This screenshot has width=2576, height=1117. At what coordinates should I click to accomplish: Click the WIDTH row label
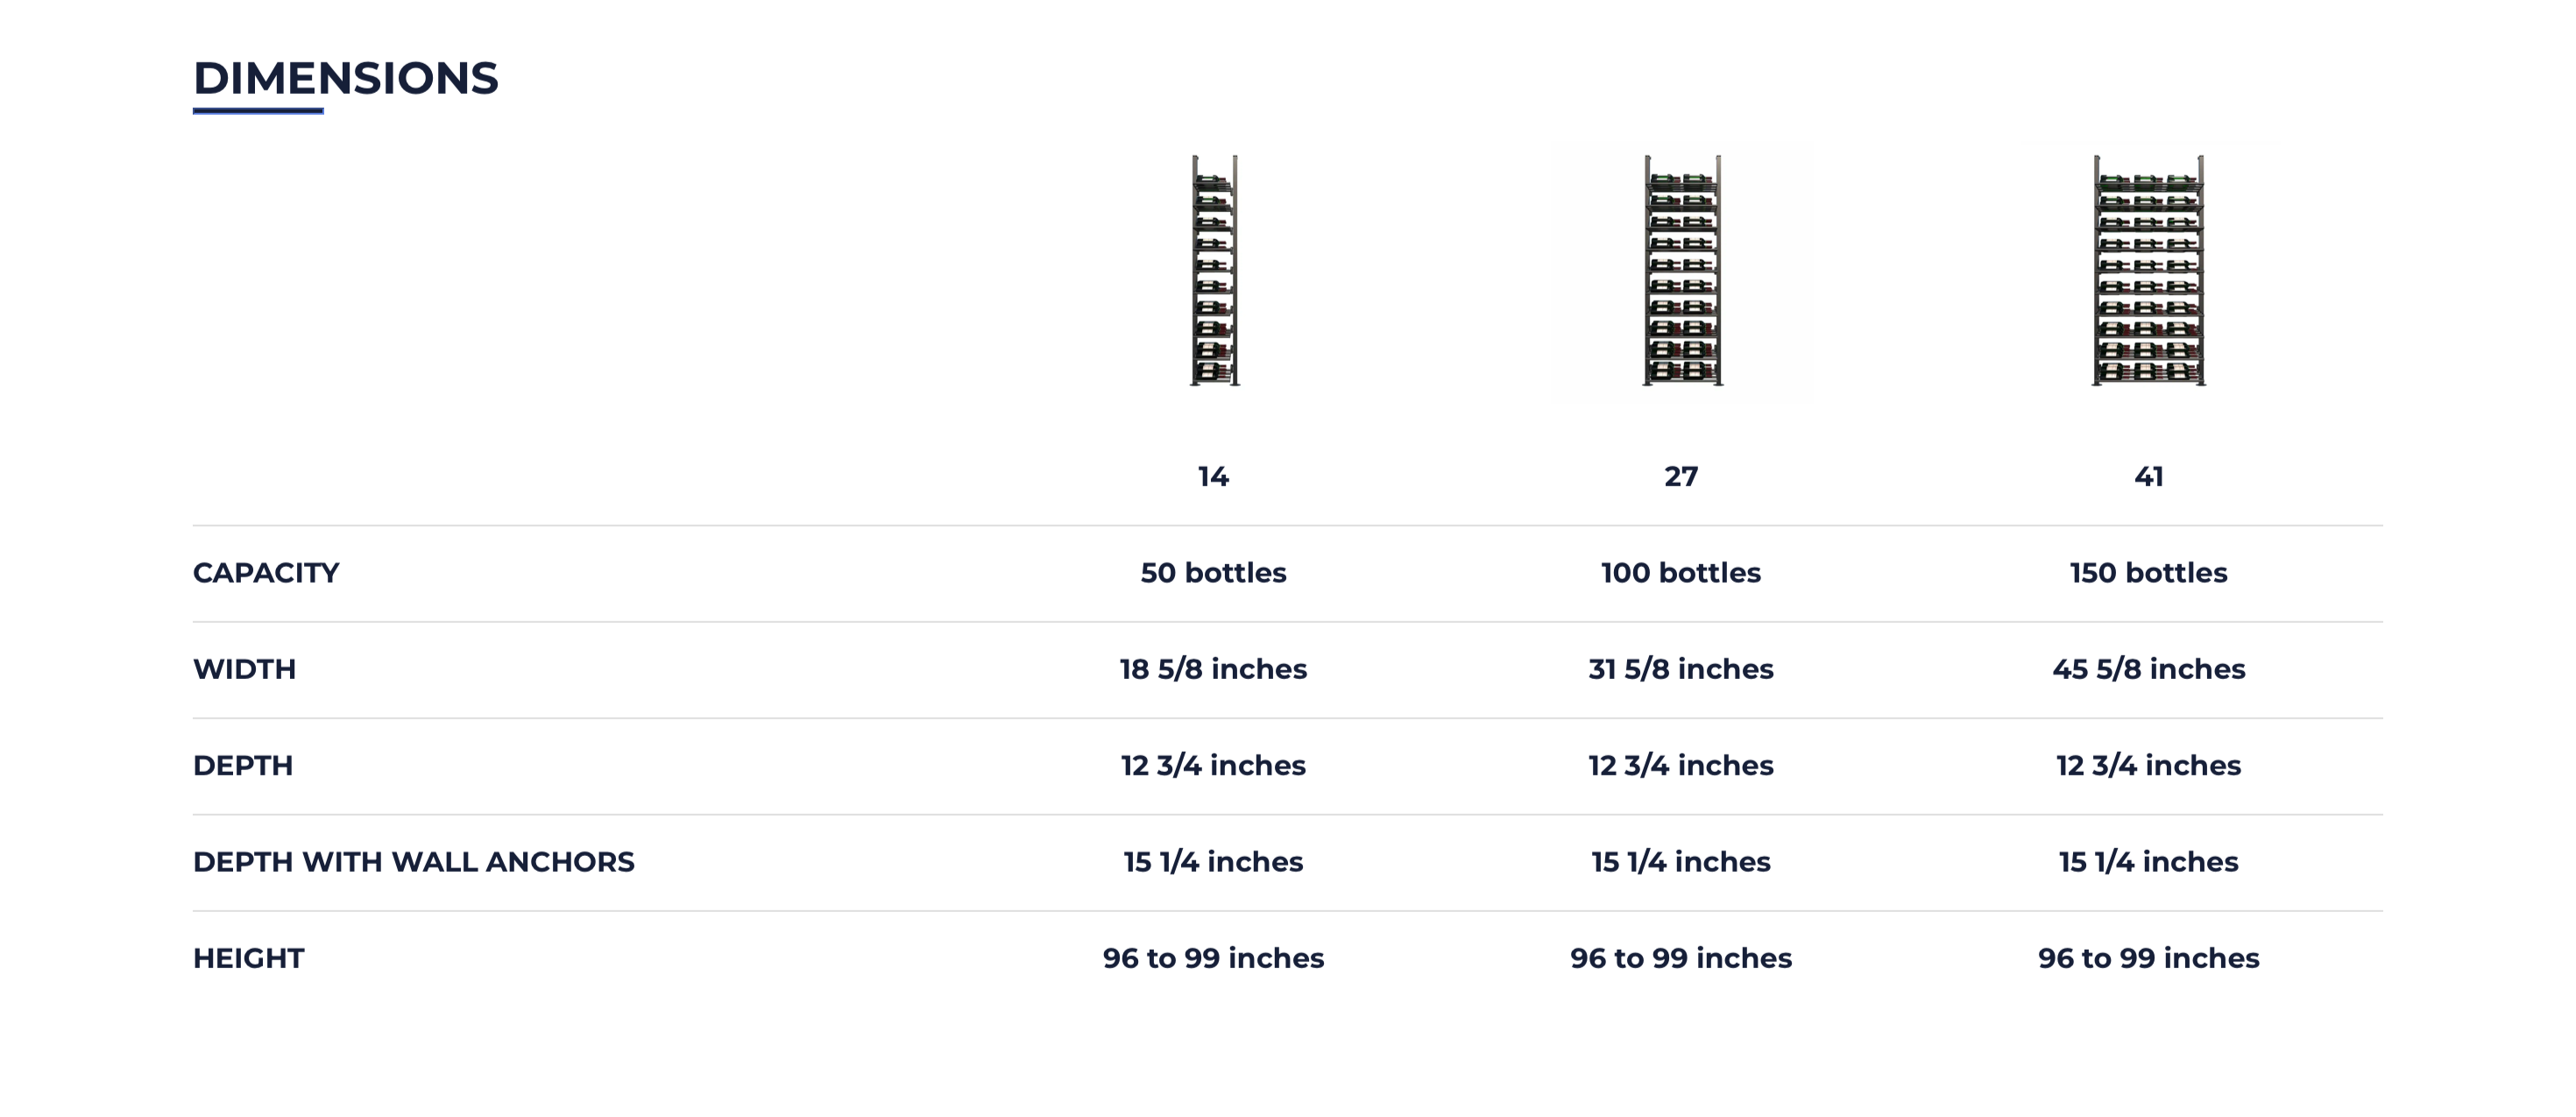pyautogui.click(x=244, y=669)
